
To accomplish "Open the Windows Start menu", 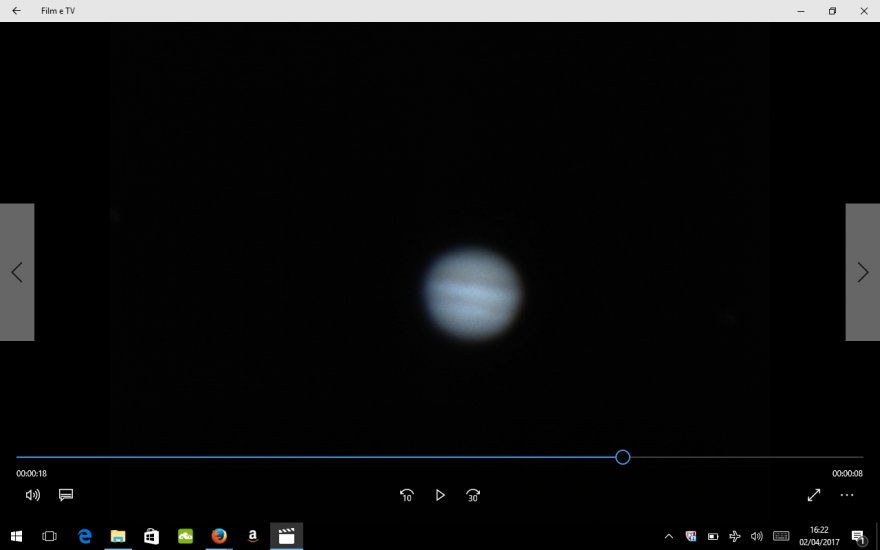I will click(x=16, y=536).
